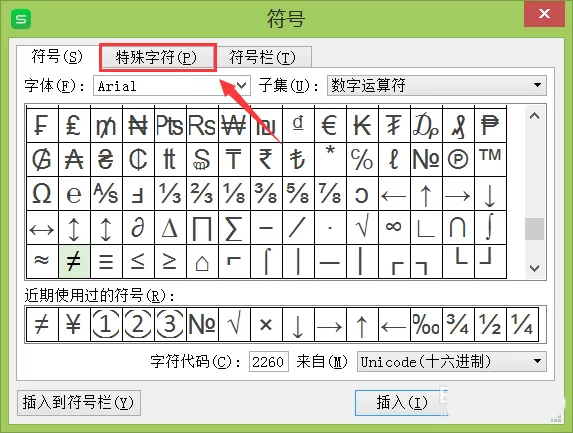Choose the left-right arrow symbol

(x=42, y=228)
